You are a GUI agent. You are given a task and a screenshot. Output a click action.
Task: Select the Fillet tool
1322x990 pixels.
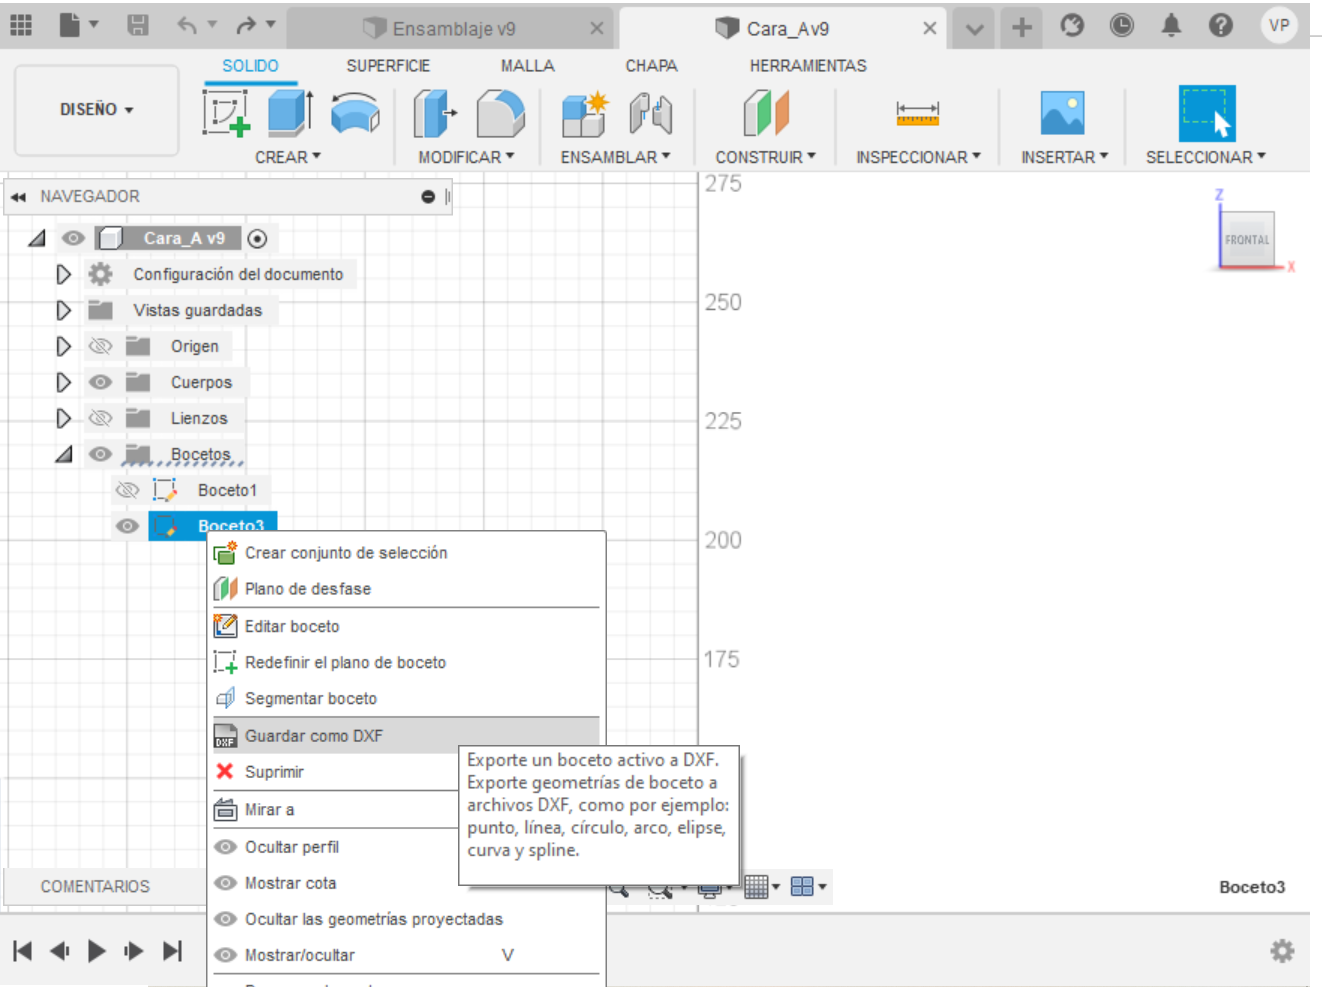point(500,112)
